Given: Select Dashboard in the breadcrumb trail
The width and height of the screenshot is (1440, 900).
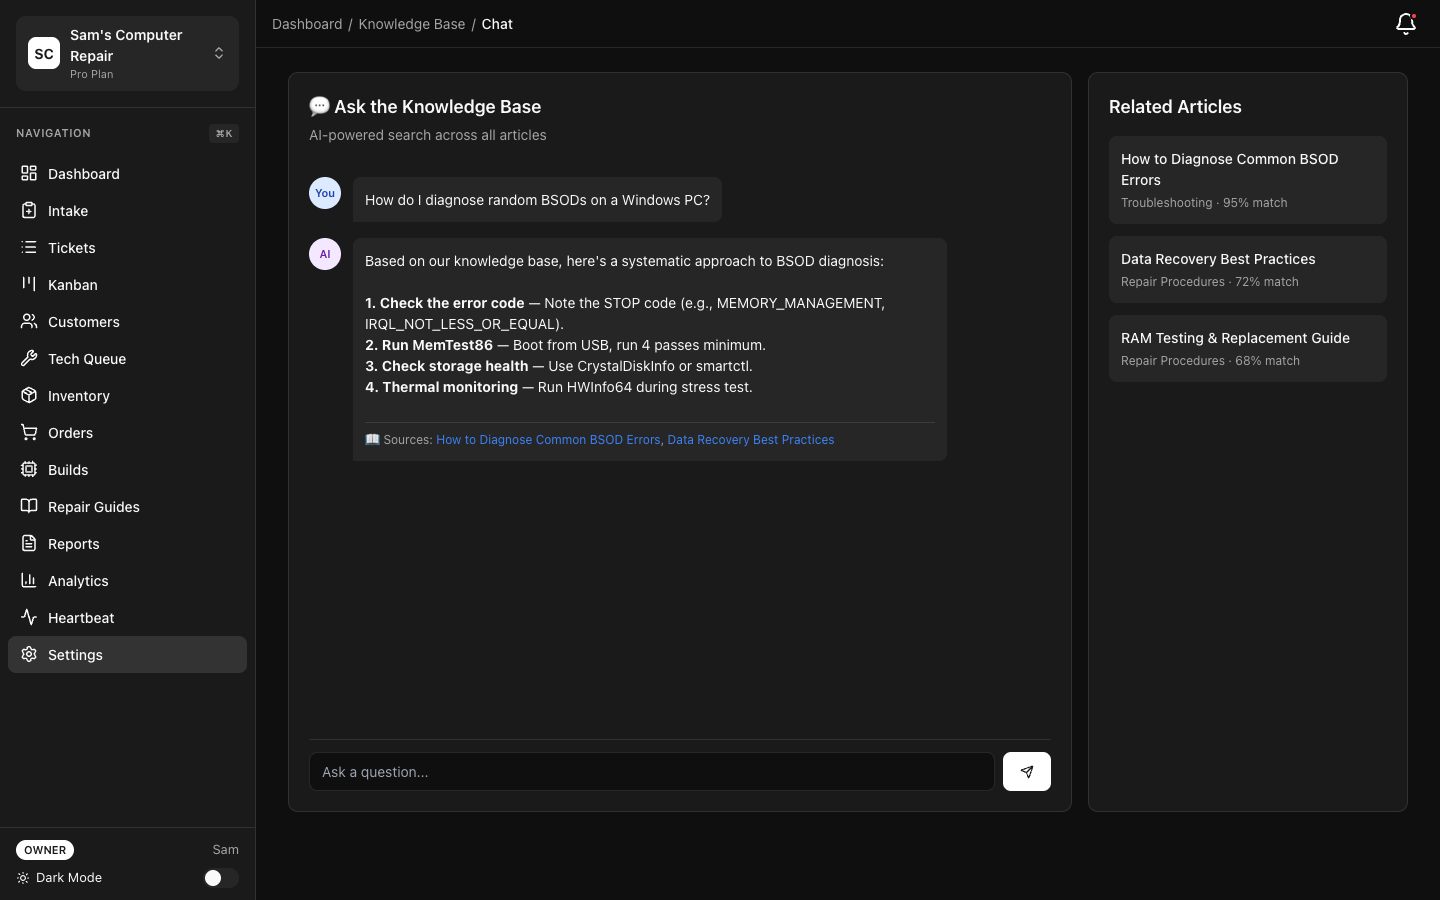Looking at the screenshot, I should point(307,23).
